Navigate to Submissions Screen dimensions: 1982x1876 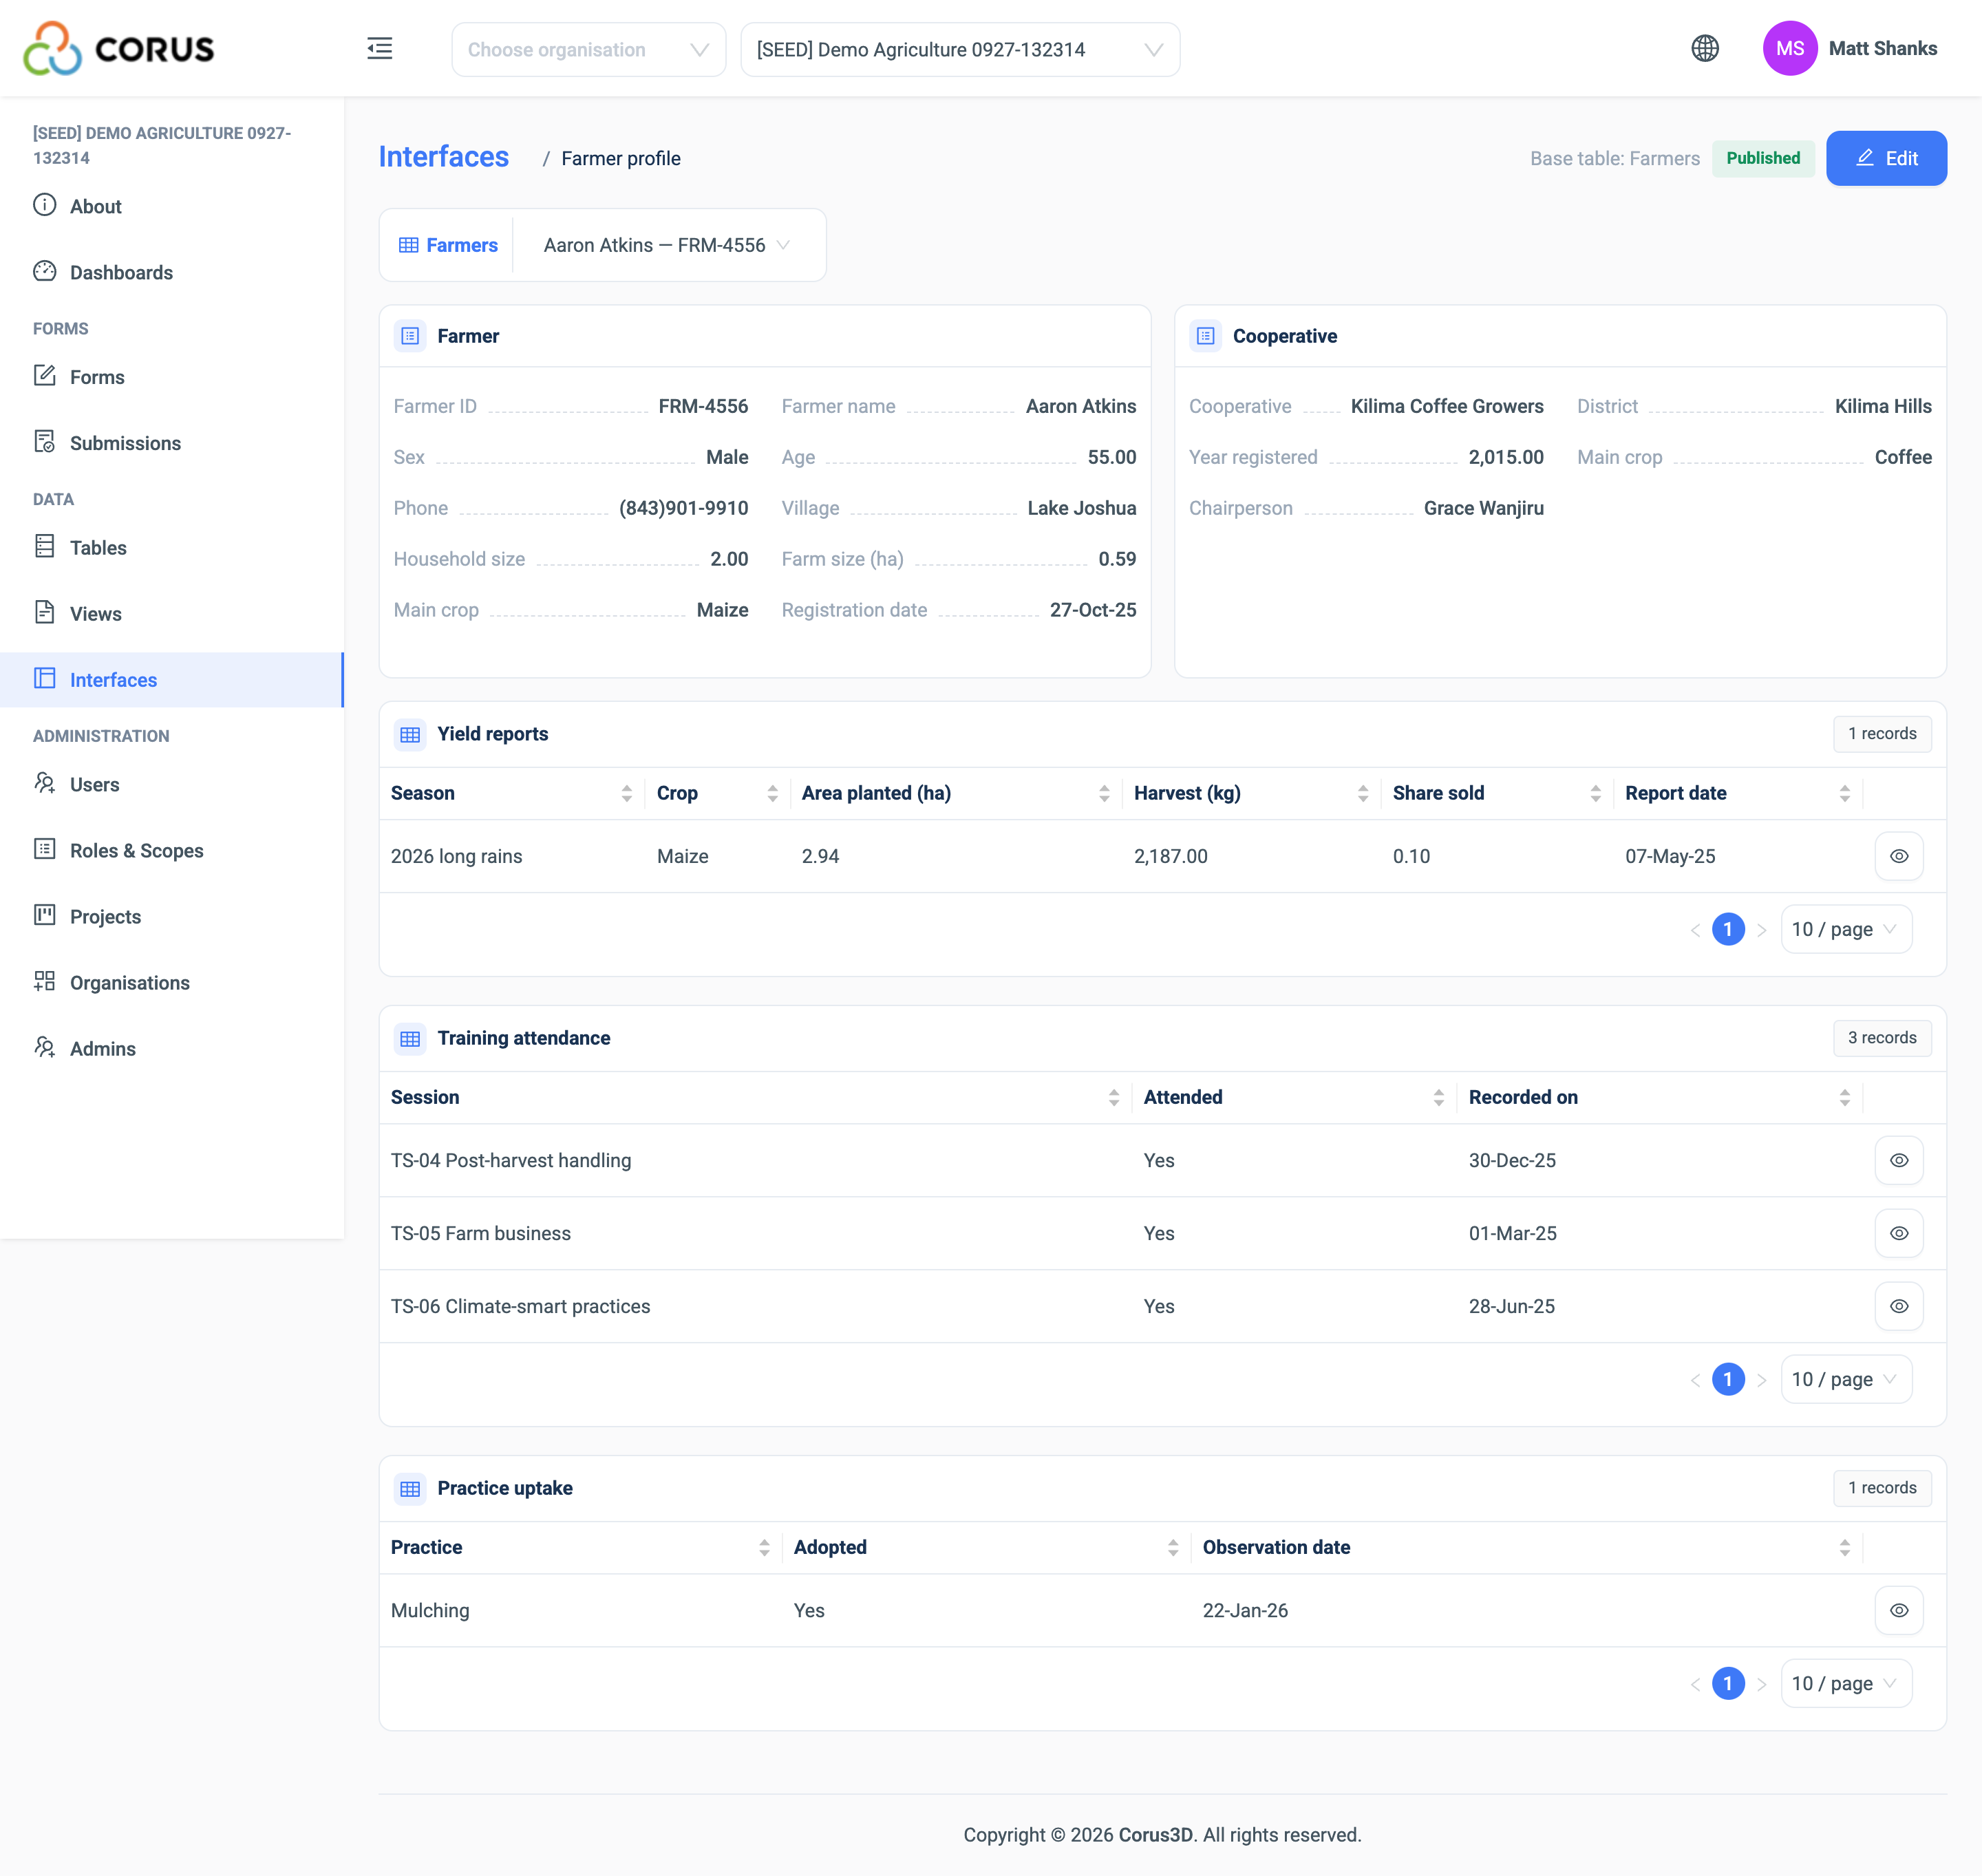pos(172,443)
